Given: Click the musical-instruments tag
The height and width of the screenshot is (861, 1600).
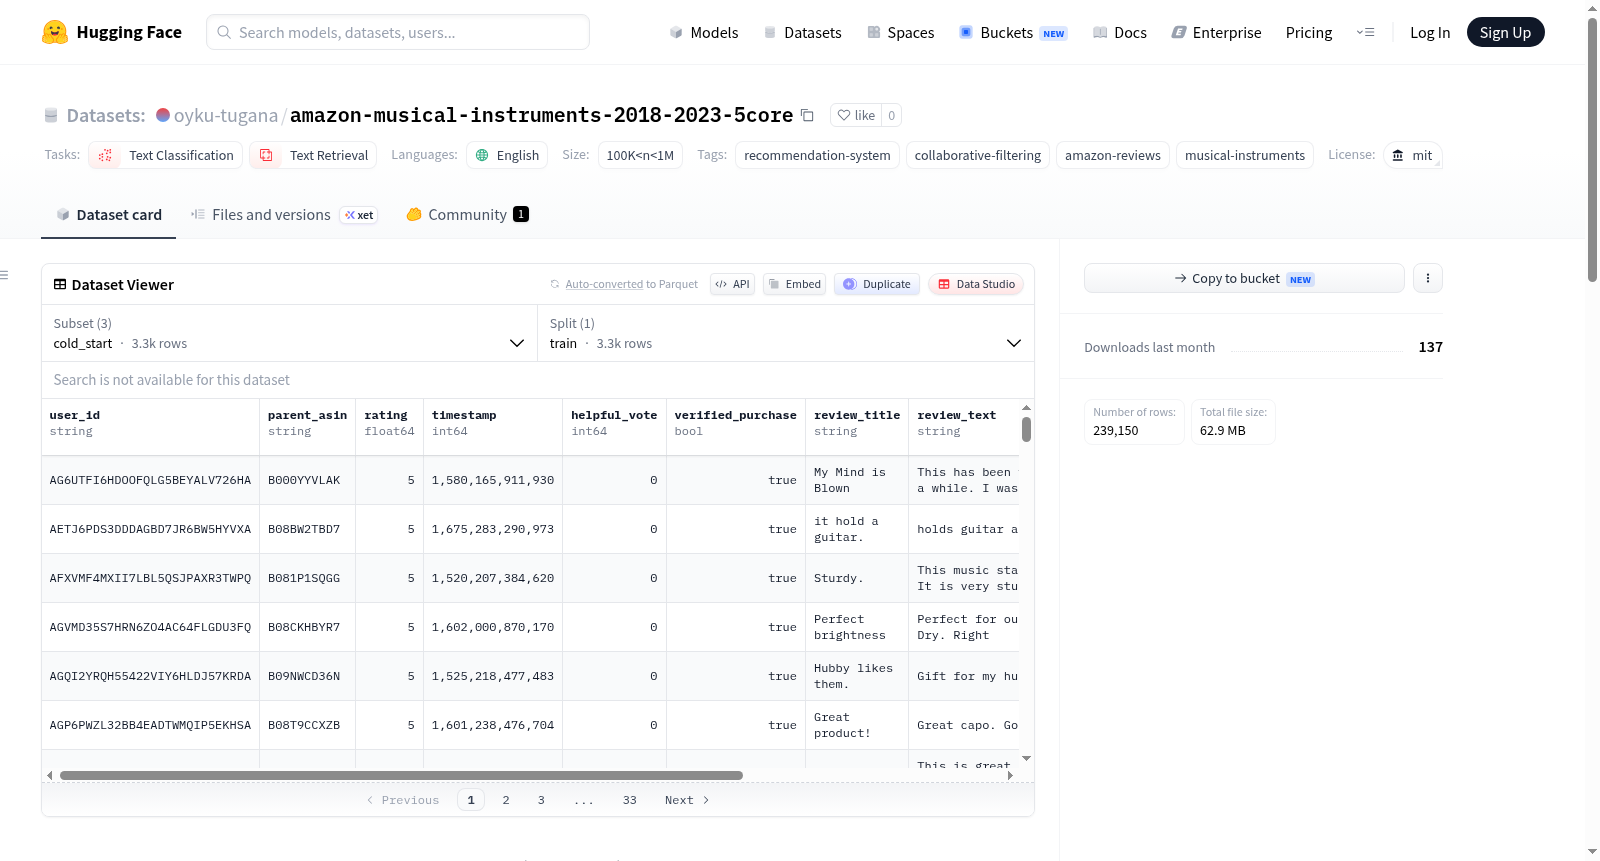Looking at the screenshot, I should point(1245,155).
